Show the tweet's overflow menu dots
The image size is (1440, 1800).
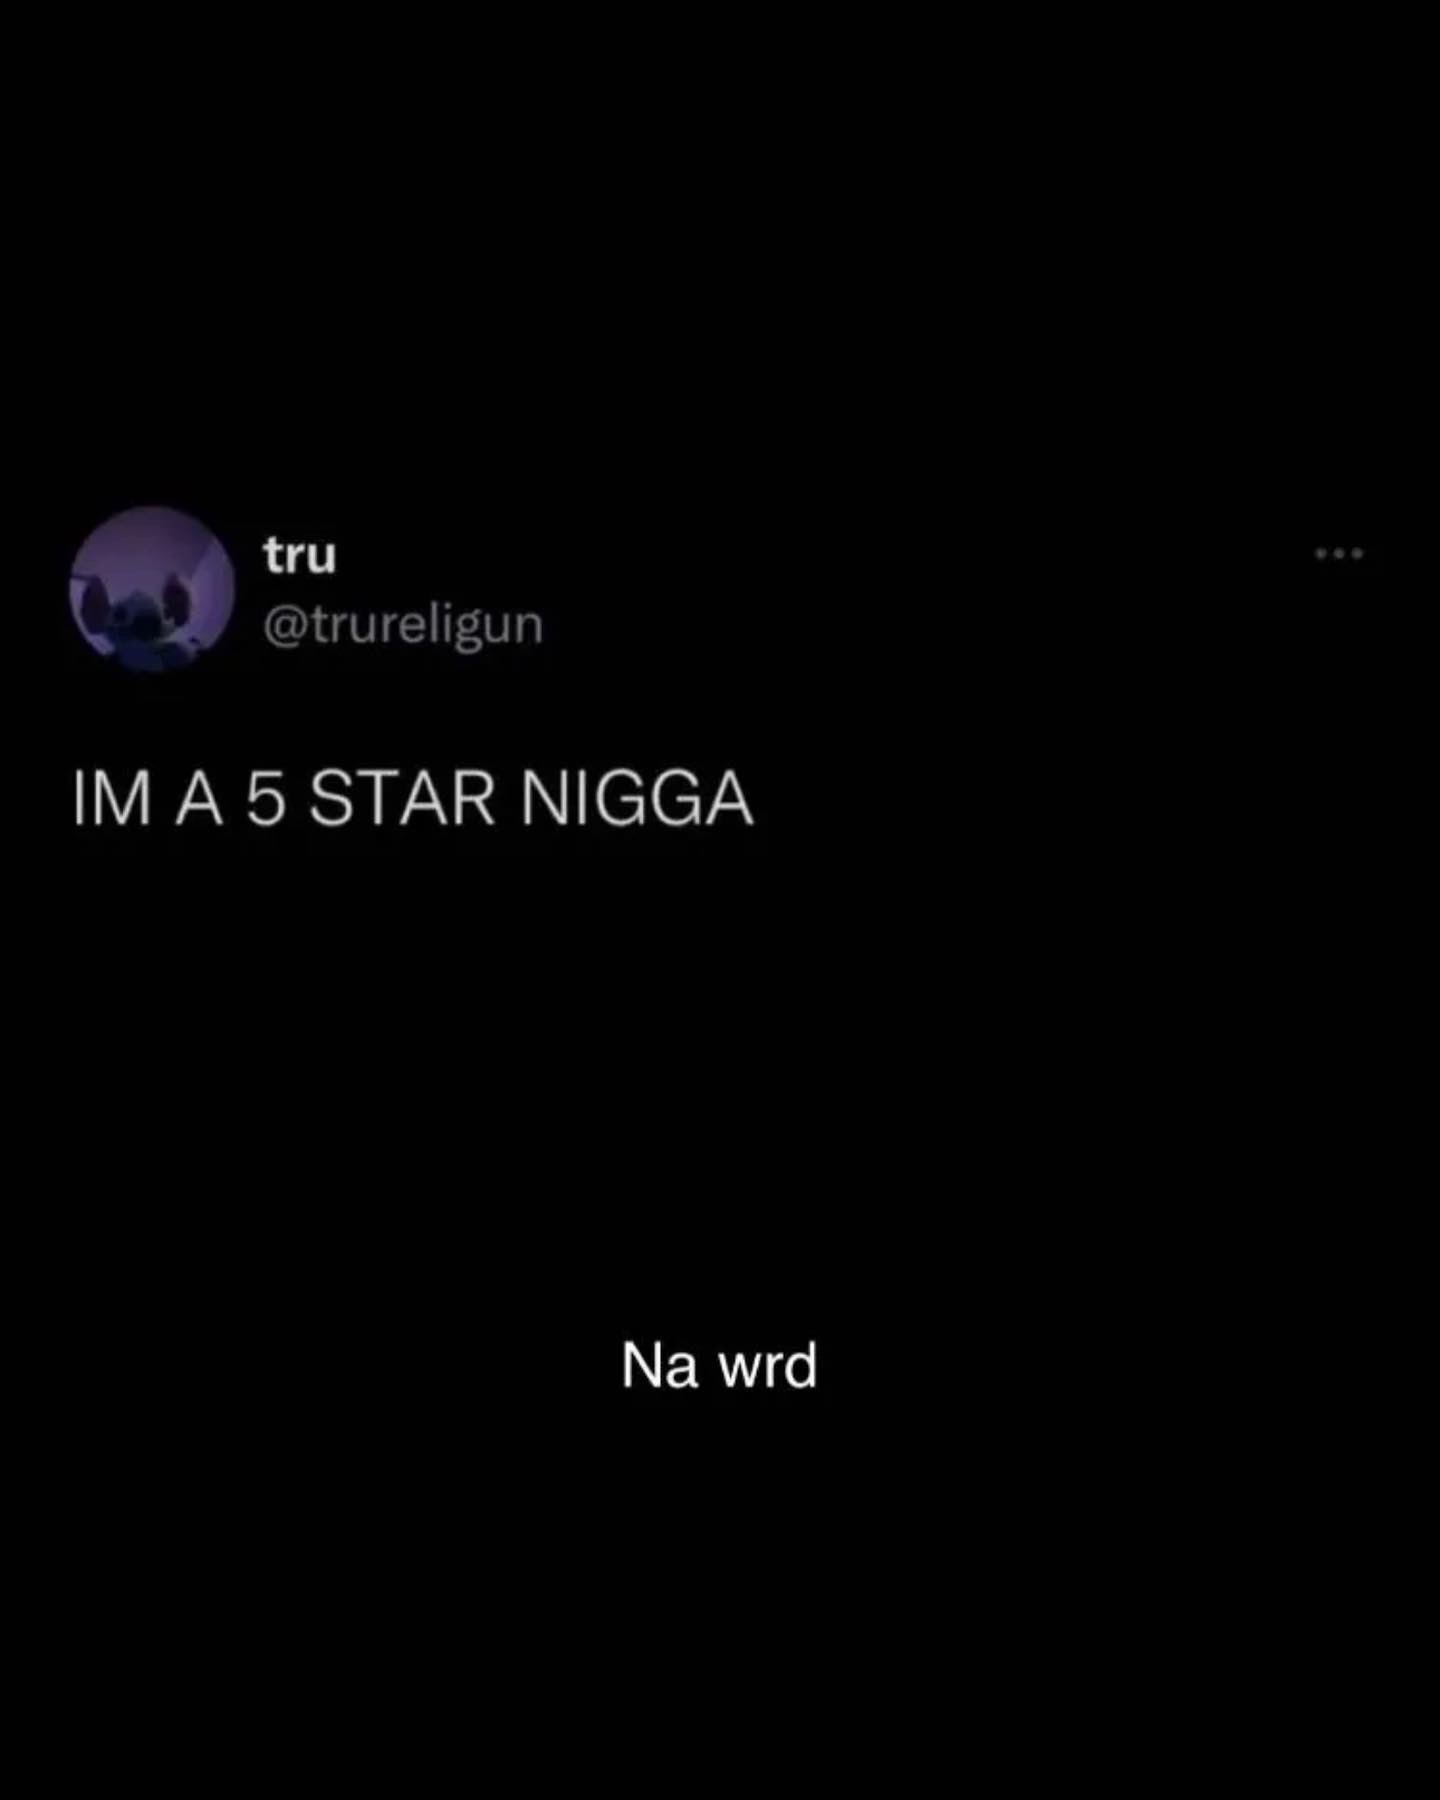(x=1339, y=553)
